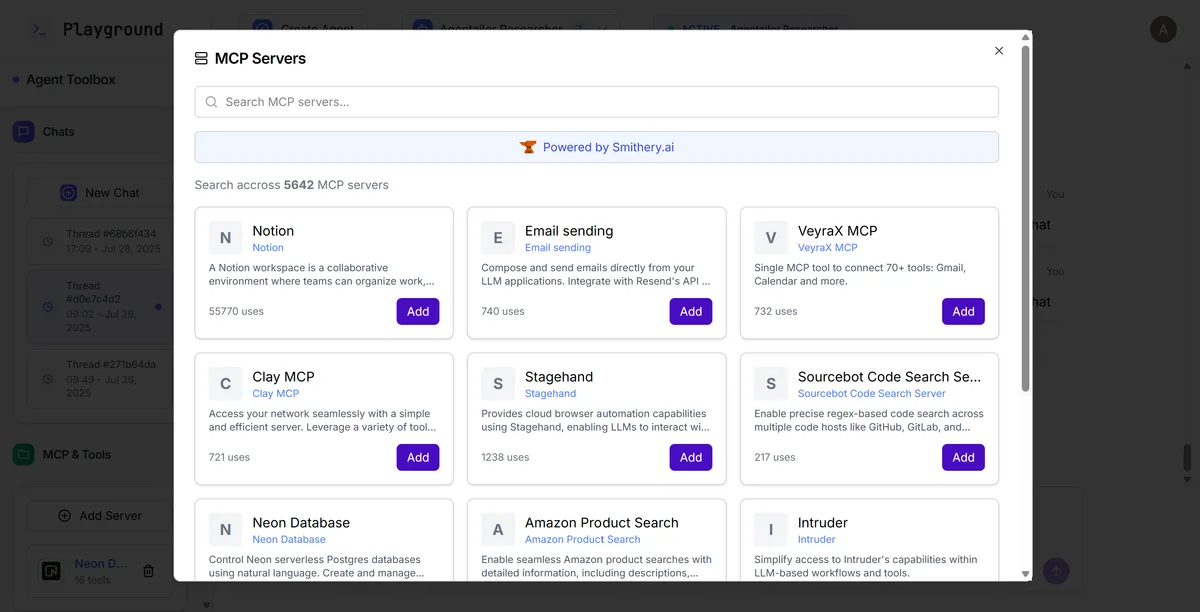Click the dialog vertical scrollbar thumb
This screenshot has height=612, width=1200.
(1025, 218)
